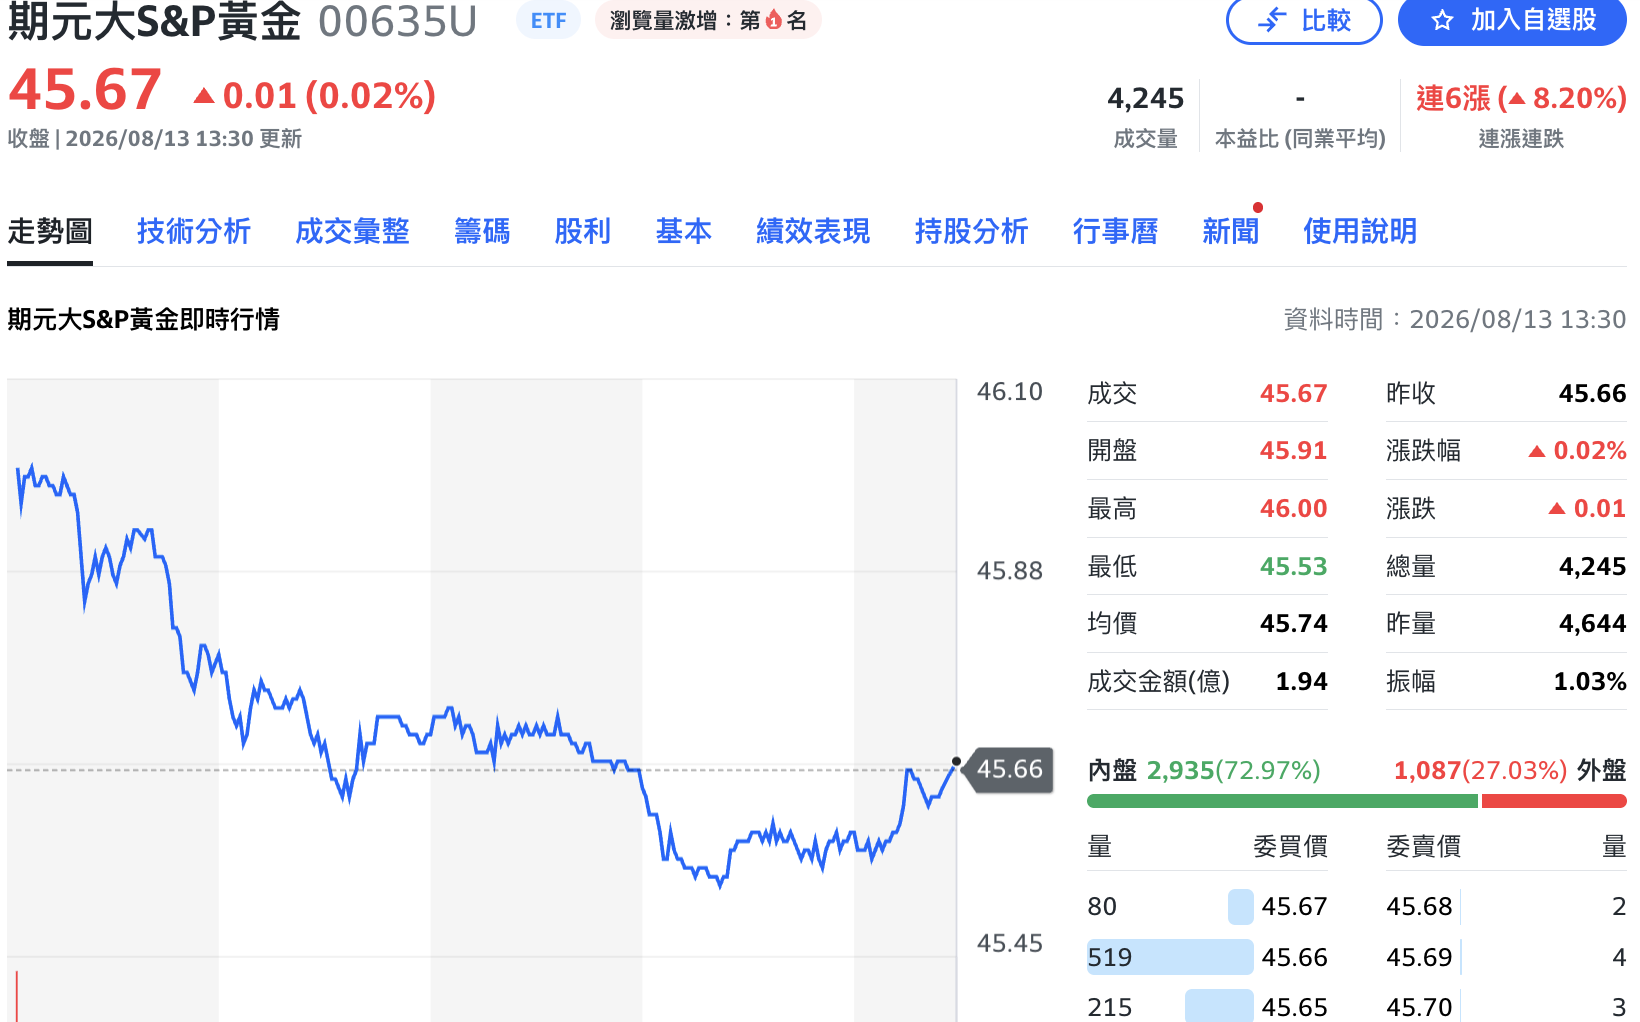Click the 委賣價 45.68 cell
Screen dimensions: 1640x1022
coord(1419,907)
